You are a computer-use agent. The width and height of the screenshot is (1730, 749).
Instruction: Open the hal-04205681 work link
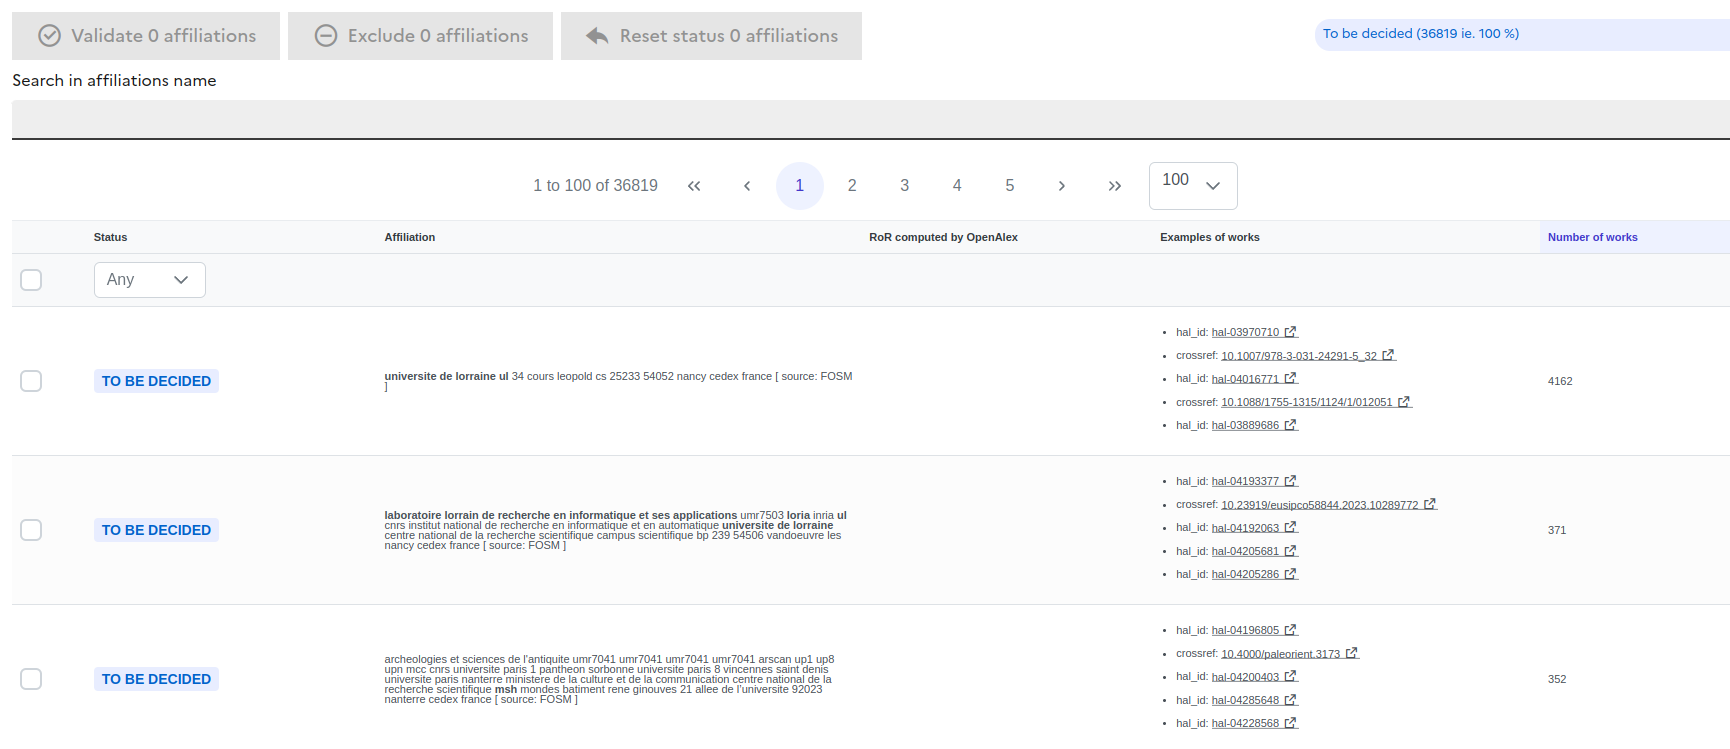pyautogui.click(x=1244, y=551)
